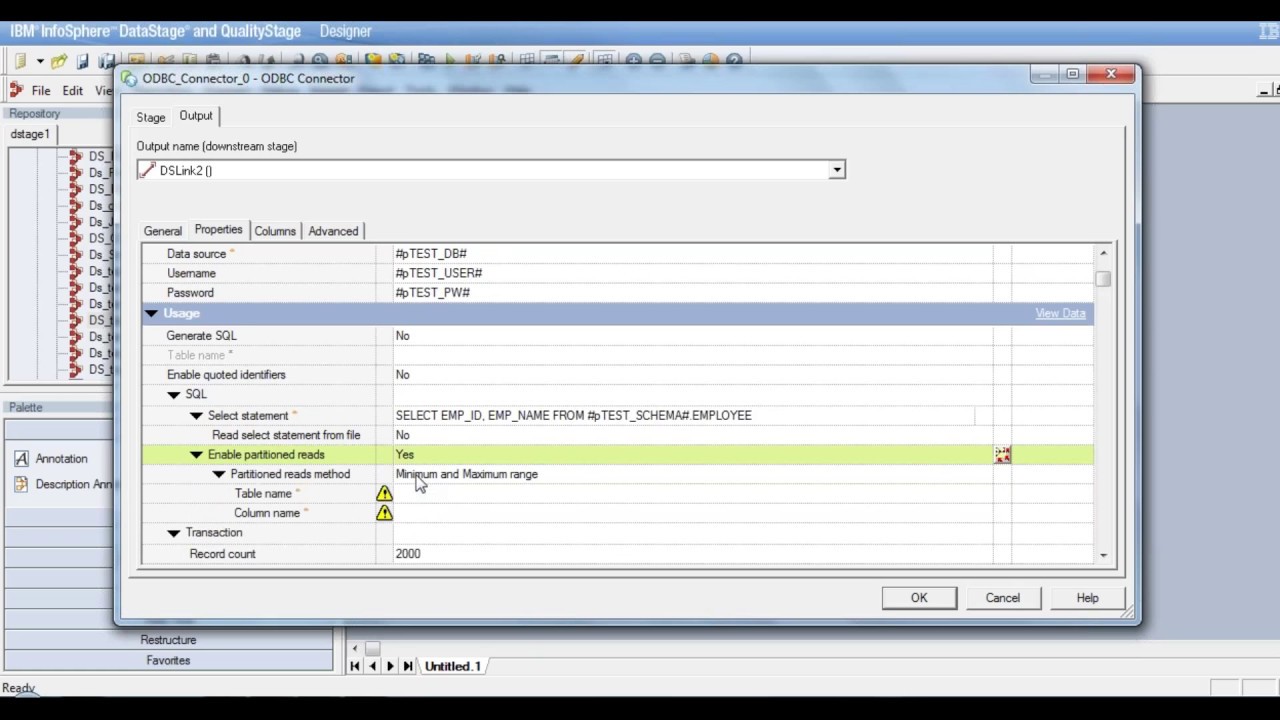
Task: Collapse Enable partitioned reads node
Action: click(x=196, y=455)
